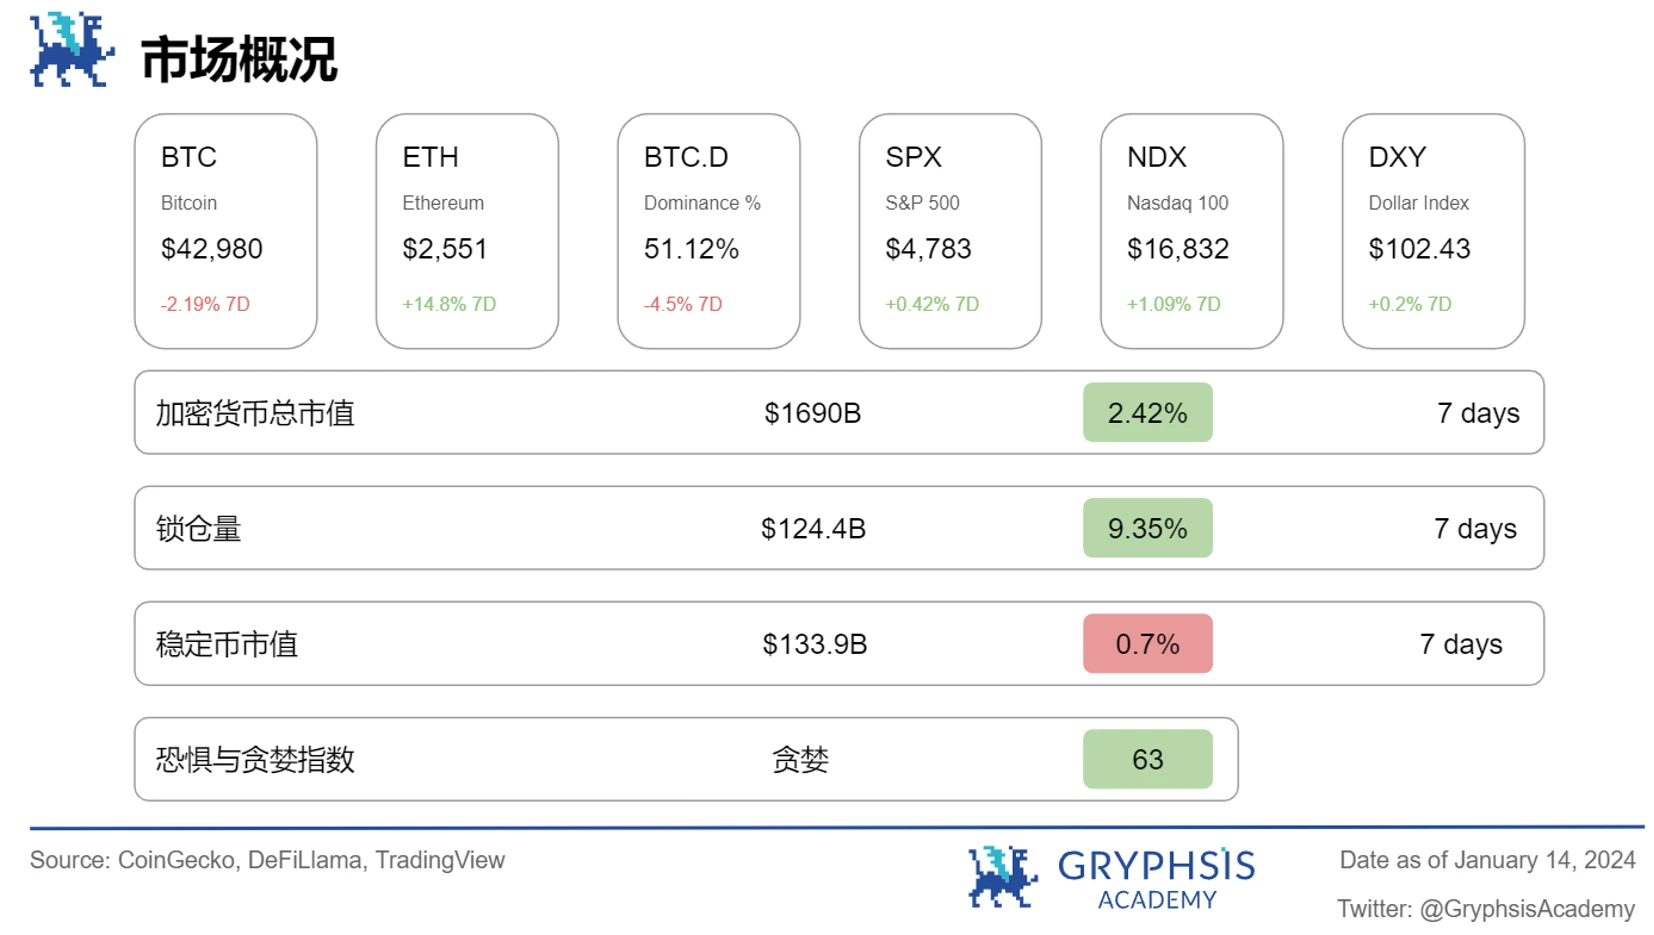Screen dimensions: 1654x935
Task: Select the 加密货币总市值 row label
Action: coord(255,413)
